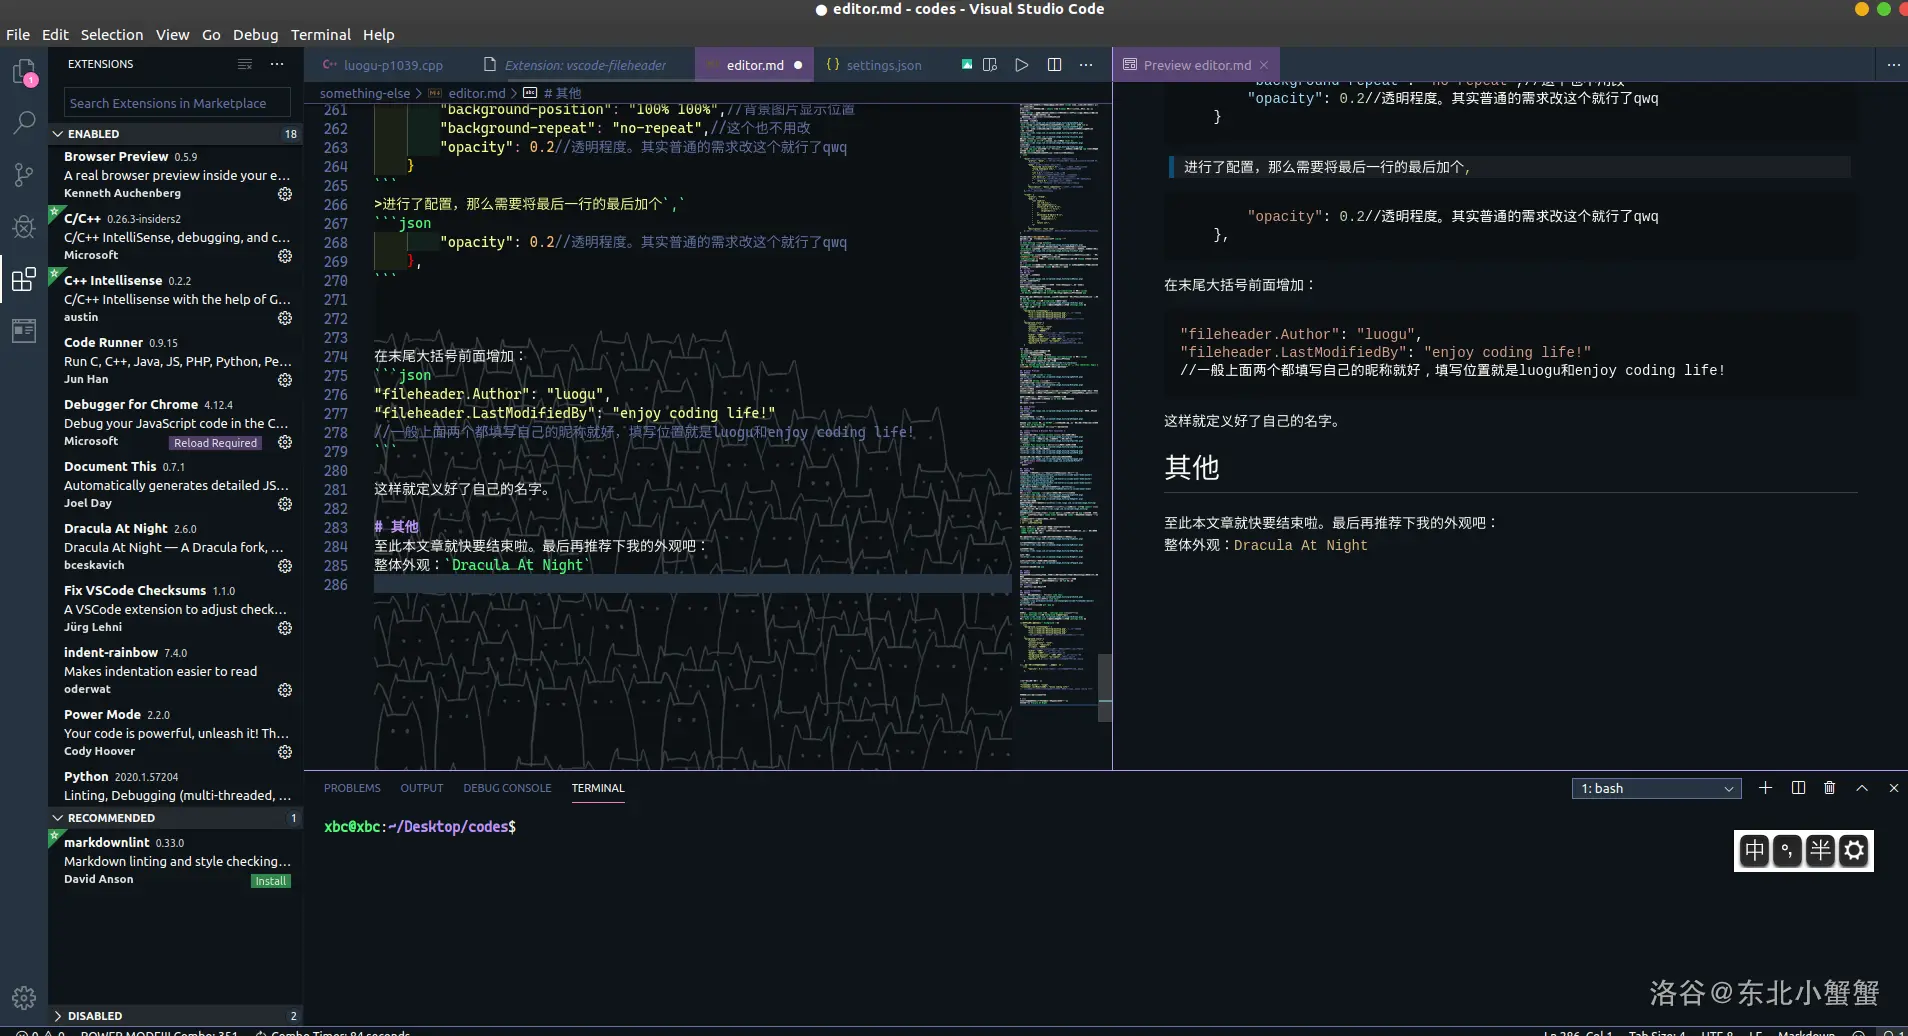Open gear menu for Dracula At Night
1908x1036 pixels.
click(285, 566)
